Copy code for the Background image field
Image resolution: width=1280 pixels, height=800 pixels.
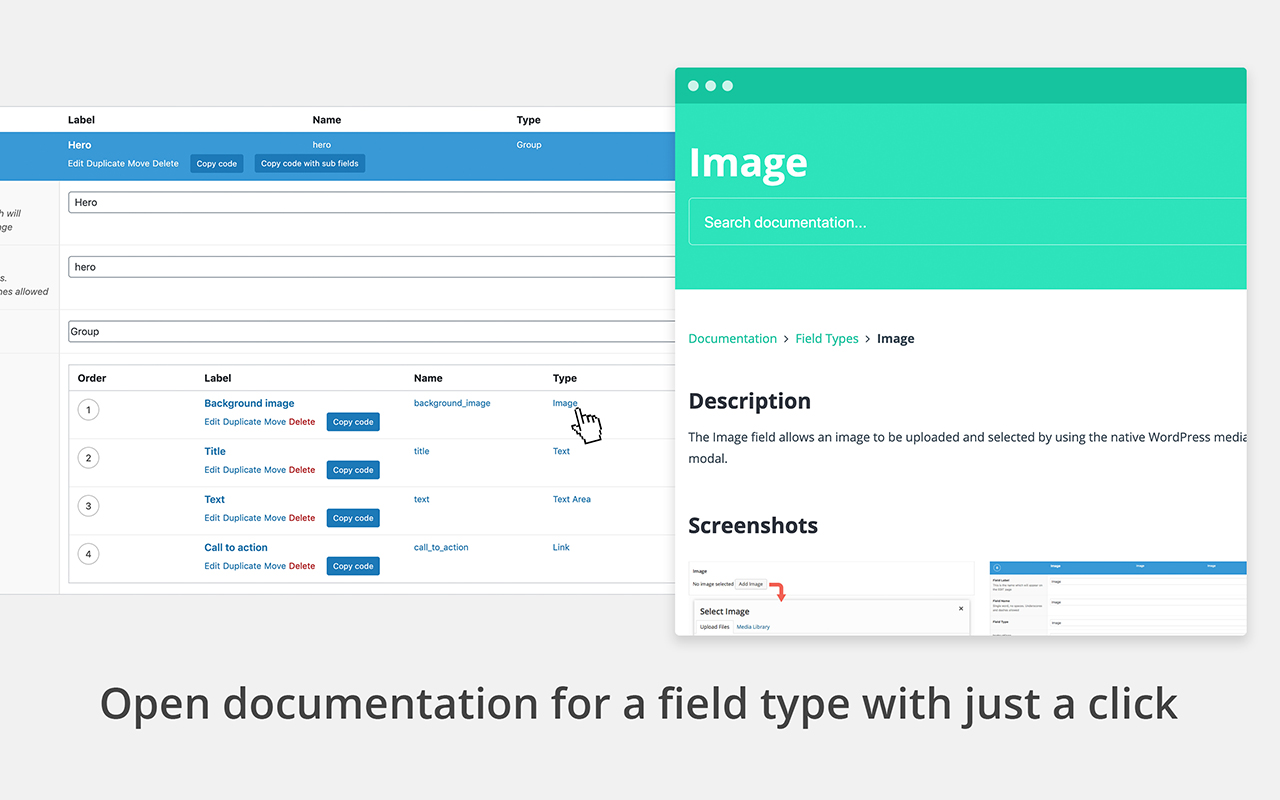point(352,421)
